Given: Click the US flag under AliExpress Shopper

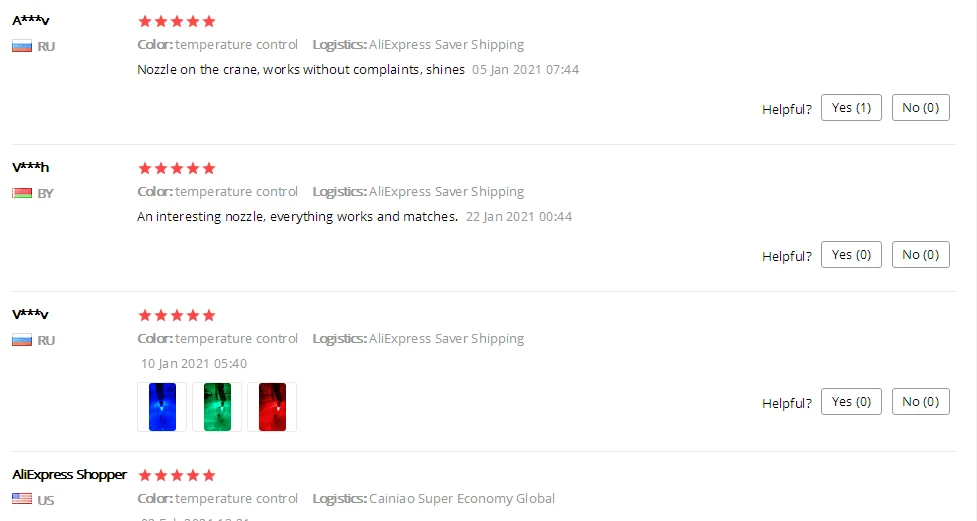Looking at the screenshot, I should (22, 499).
